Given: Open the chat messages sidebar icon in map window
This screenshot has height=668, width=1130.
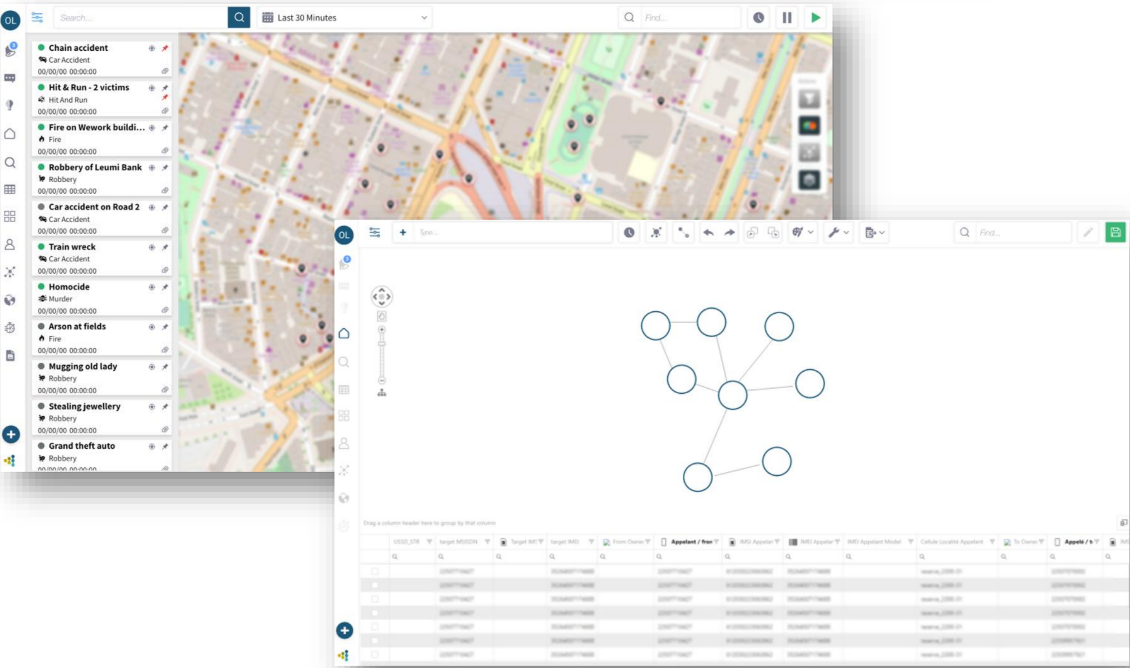Looking at the screenshot, I should [10, 78].
